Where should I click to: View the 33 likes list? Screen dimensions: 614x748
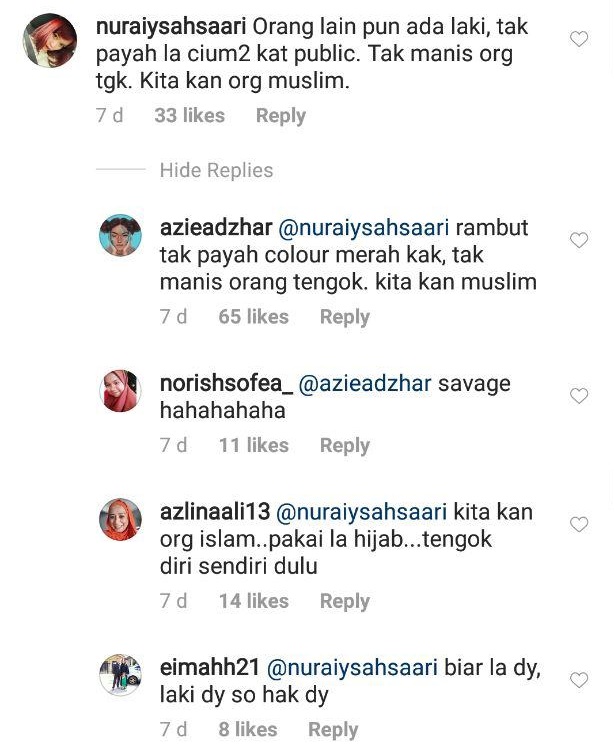point(189,116)
